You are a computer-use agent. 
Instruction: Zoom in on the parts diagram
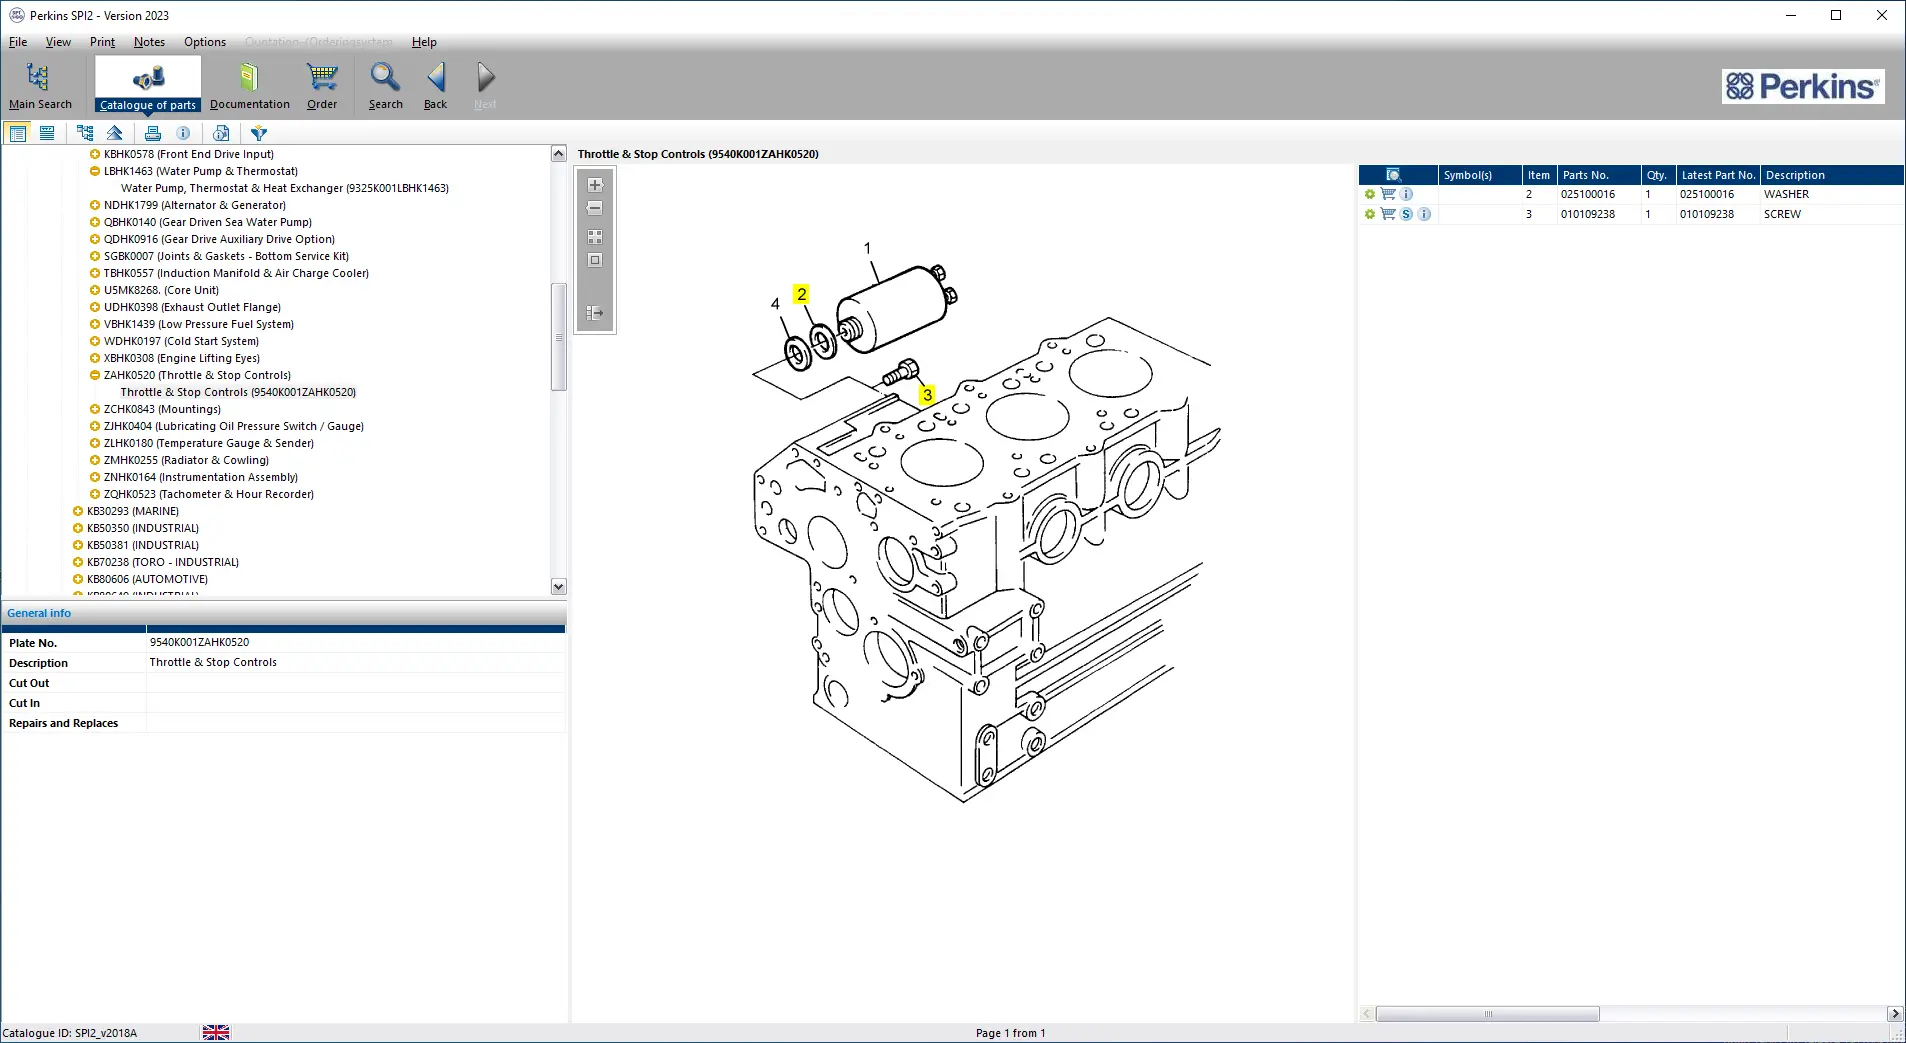(x=595, y=185)
